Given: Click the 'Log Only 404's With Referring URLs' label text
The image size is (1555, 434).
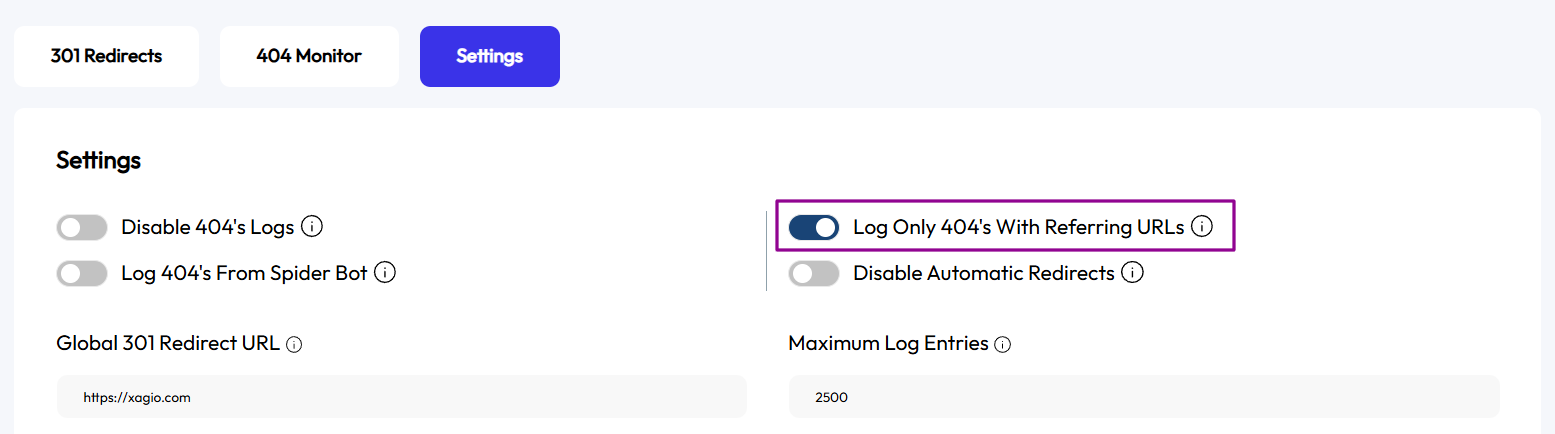Looking at the screenshot, I should click(1019, 227).
